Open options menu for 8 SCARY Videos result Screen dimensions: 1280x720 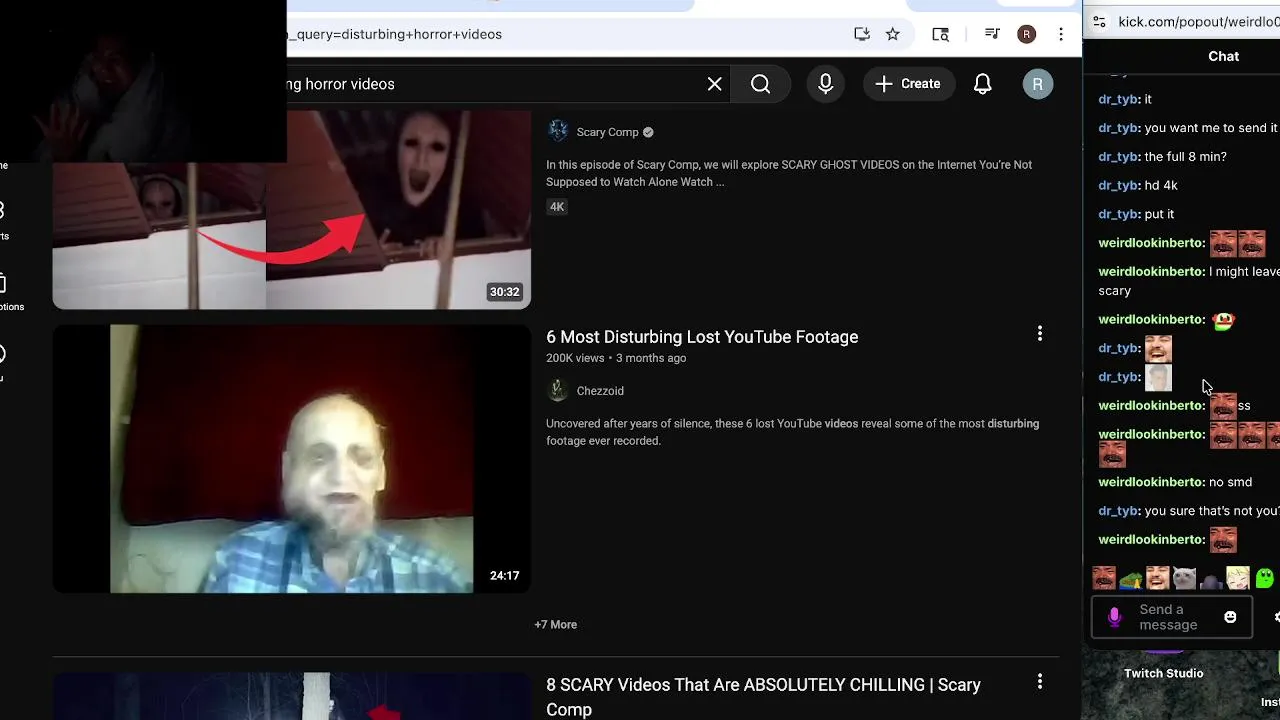(1040, 682)
